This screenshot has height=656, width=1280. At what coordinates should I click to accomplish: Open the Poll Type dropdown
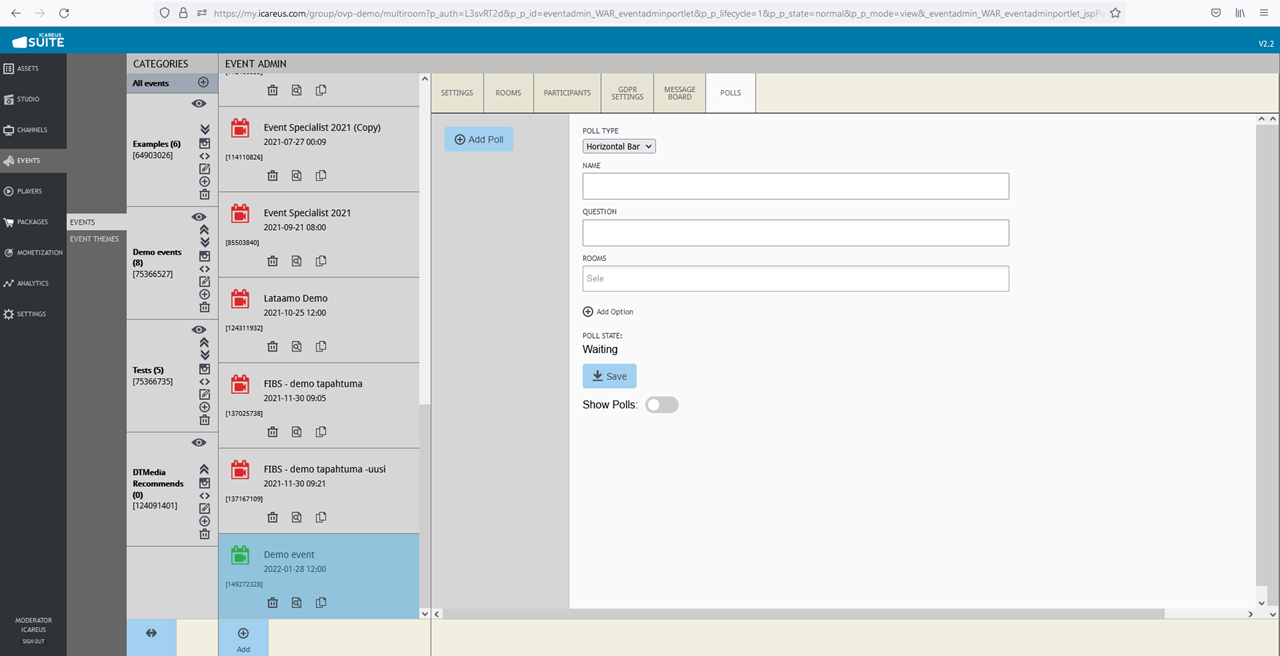[x=619, y=146]
